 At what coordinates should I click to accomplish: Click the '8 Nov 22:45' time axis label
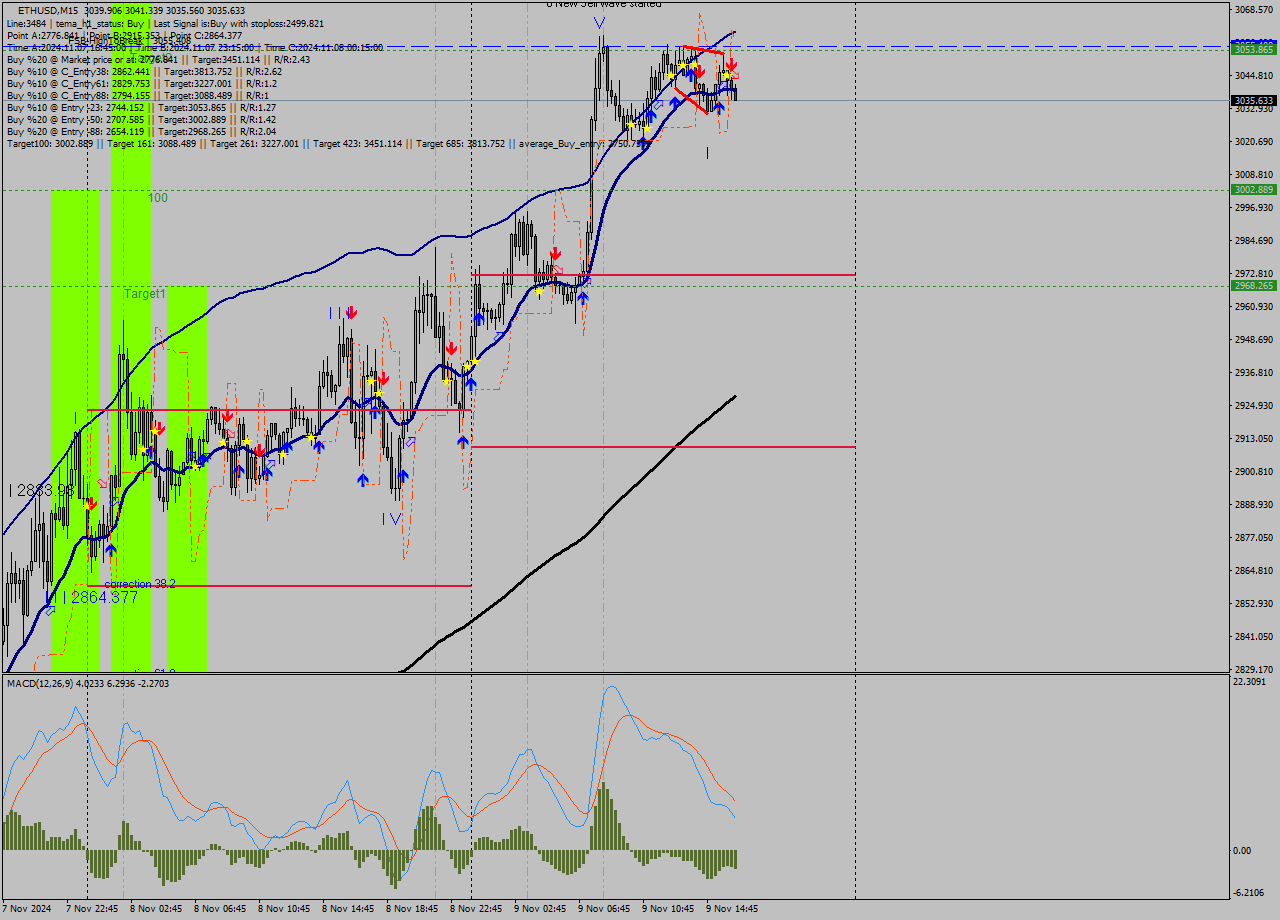(476, 909)
